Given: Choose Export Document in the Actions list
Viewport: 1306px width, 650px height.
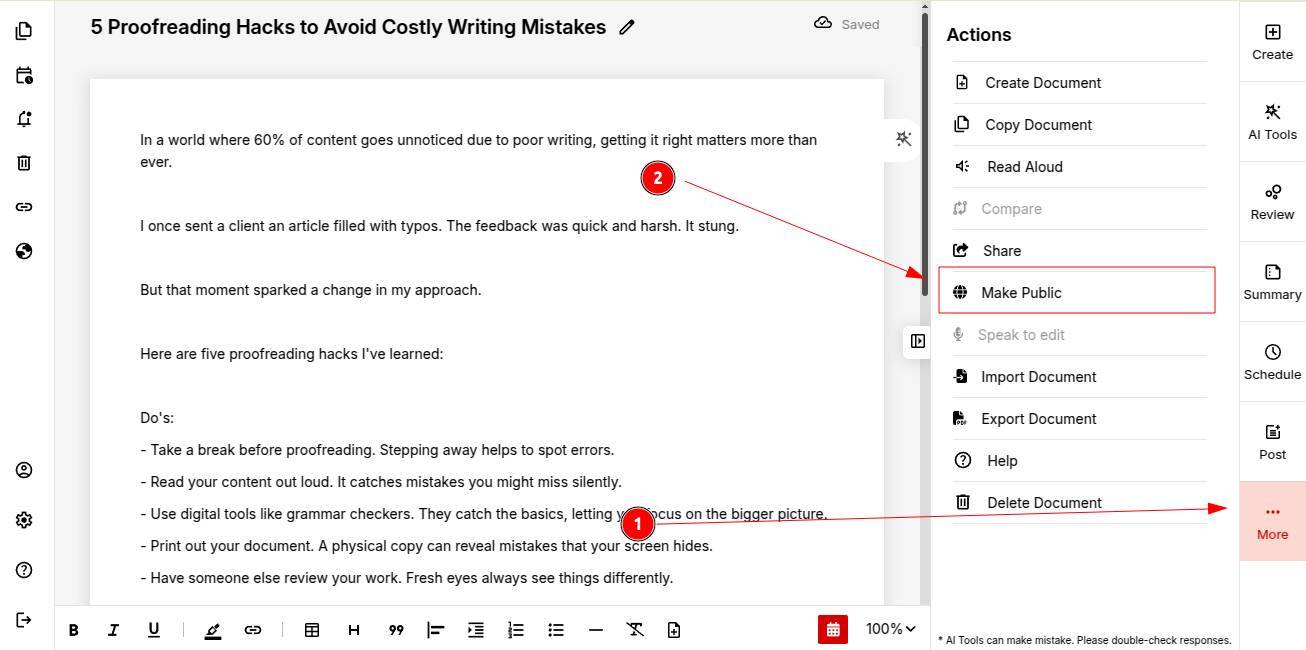Looking at the screenshot, I should tap(1038, 419).
